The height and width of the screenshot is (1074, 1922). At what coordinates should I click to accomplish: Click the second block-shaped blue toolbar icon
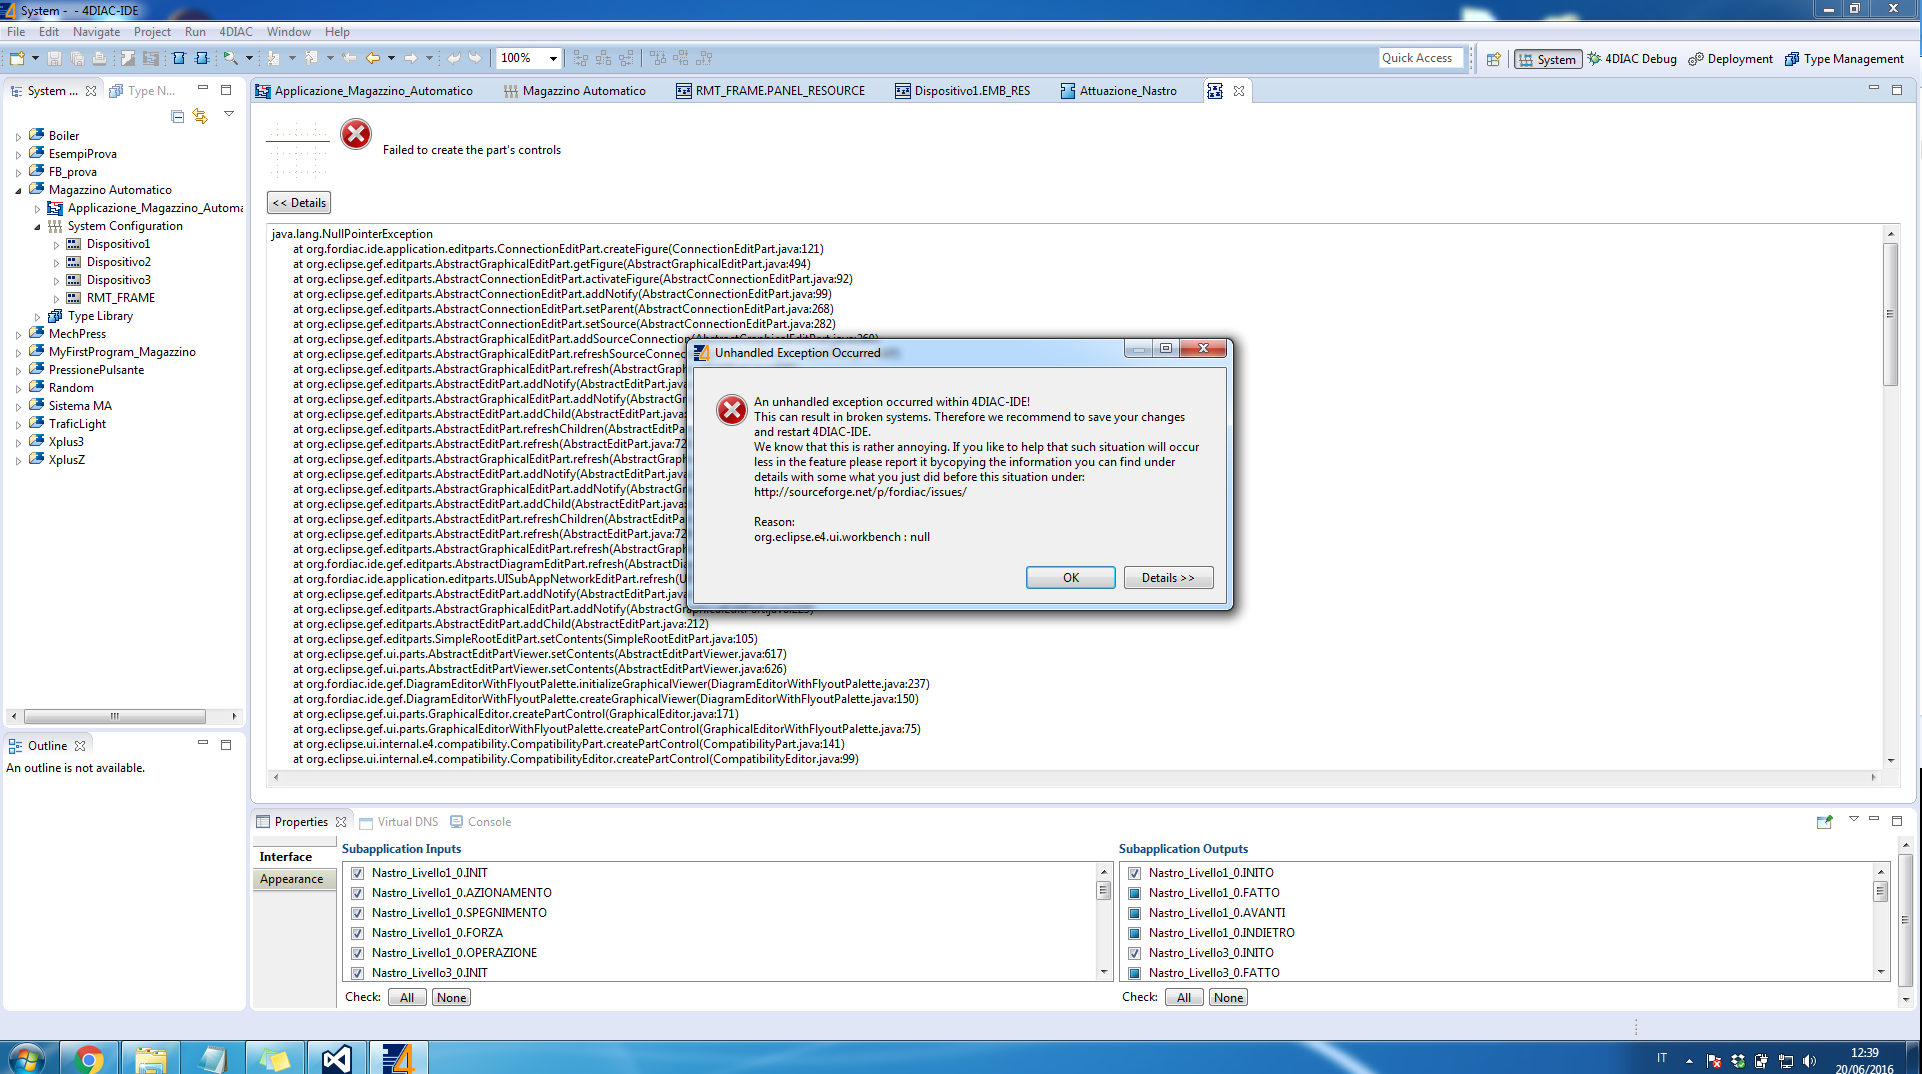(202, 59)
